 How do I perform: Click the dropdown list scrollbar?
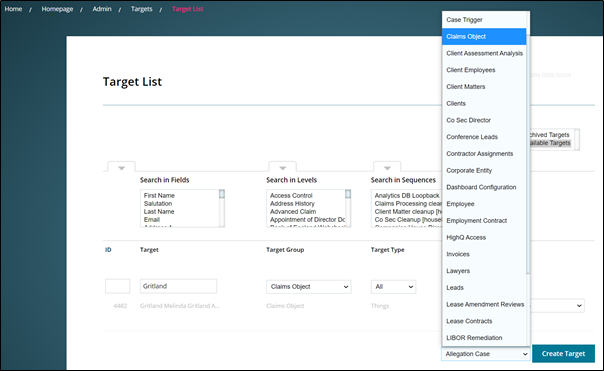tap(528, 154)
